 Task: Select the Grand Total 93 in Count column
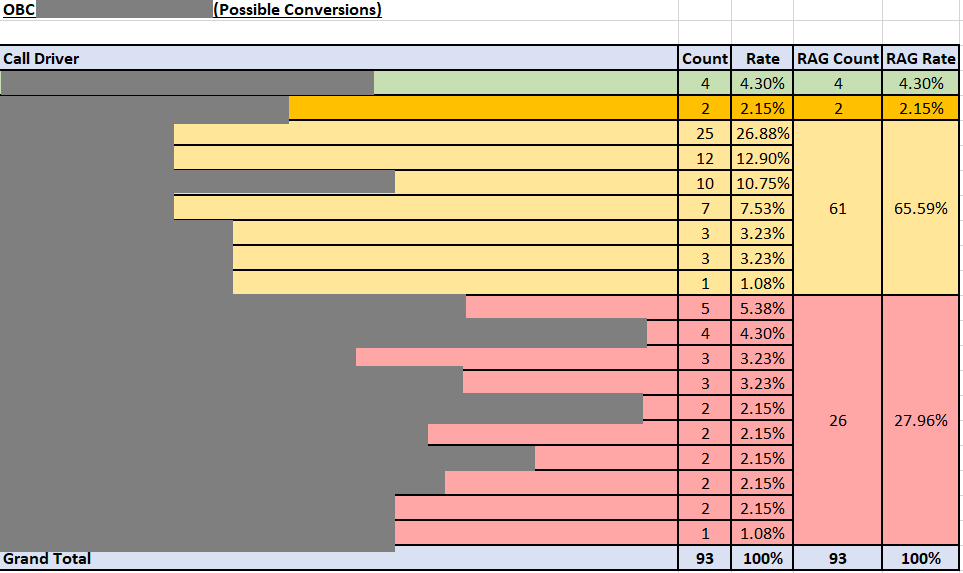tap(704, 558)
